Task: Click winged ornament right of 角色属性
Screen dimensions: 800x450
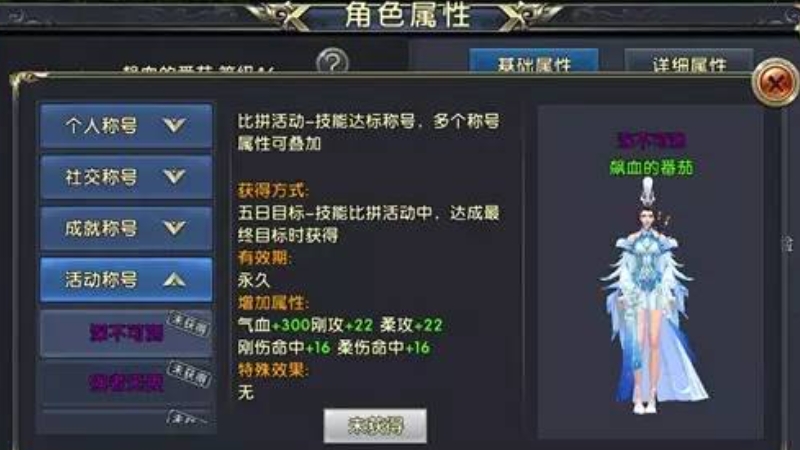Action: coord(530,15)
